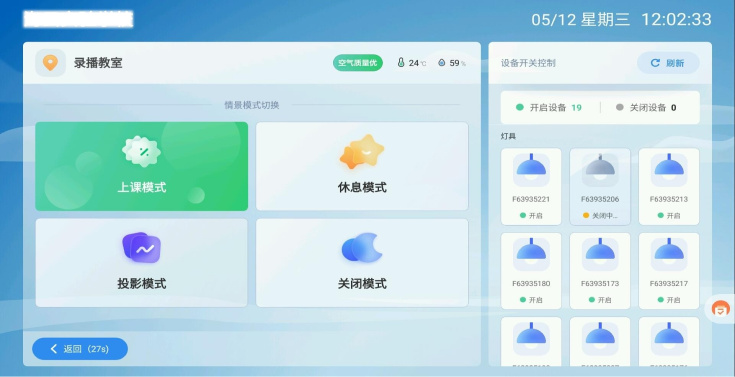Click the 关闭中 status of F63935206

pyautogui.click(x=600, y=216)
